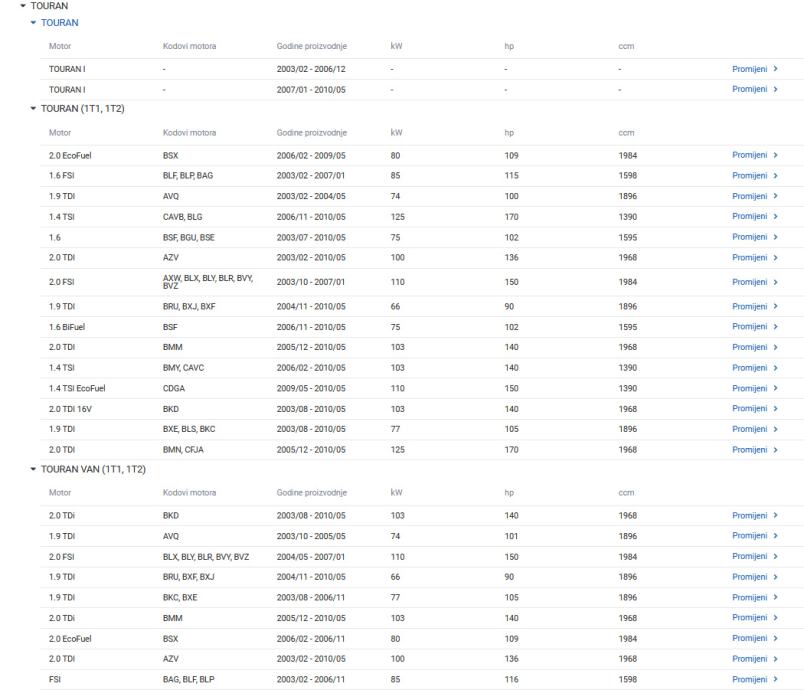Click date cell 2003/07 - 2010/05
The image size is (804, 690).
point(311,237)
